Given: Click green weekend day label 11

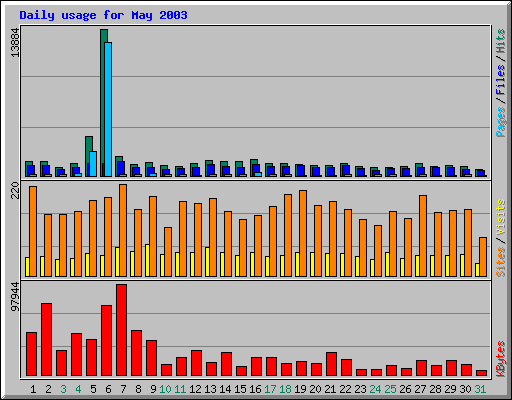Looking at the screenshot, I should 180,389.
